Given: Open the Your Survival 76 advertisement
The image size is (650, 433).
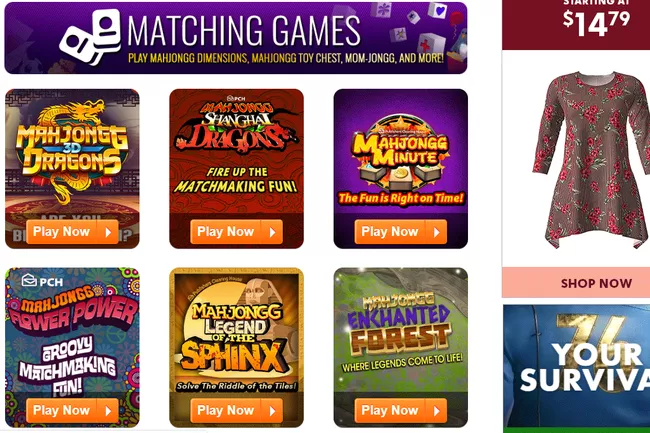Looking at the screenshot, I should pyautogui.click(x=577, y=369).
